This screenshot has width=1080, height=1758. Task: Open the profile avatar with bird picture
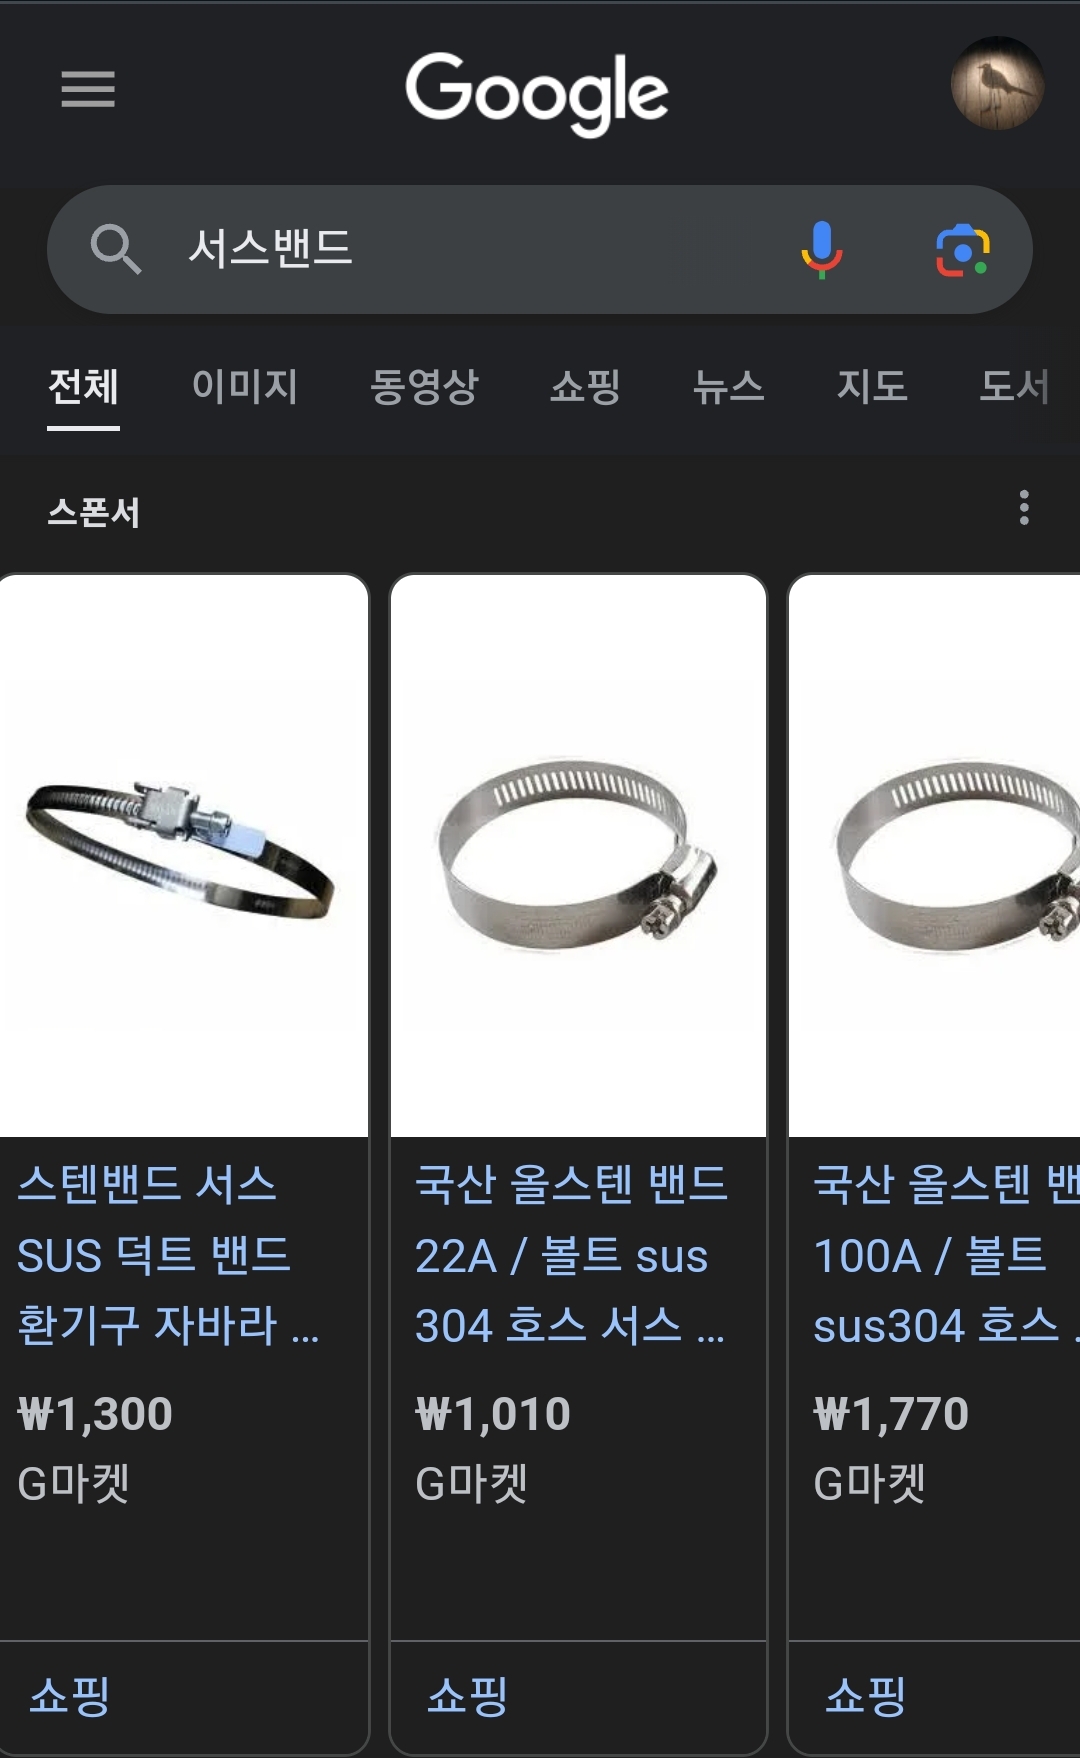997,84
